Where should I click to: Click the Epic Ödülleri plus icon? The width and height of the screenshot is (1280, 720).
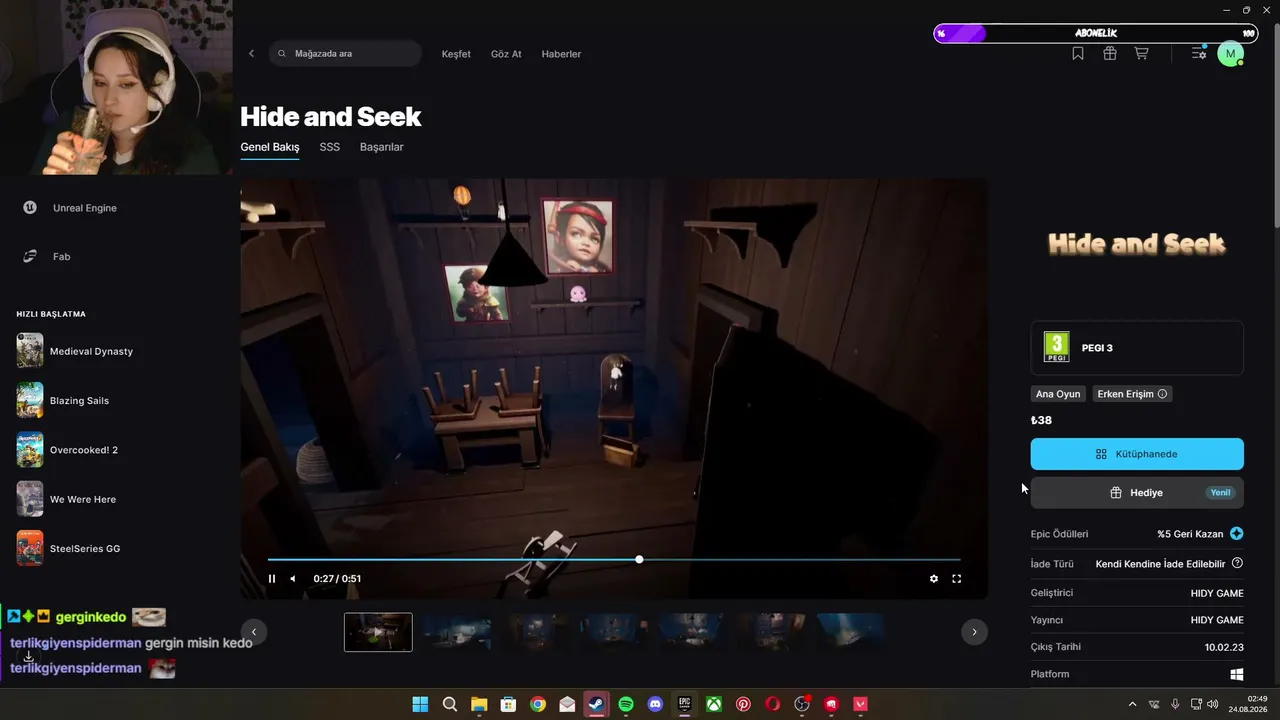[1237, 534]
